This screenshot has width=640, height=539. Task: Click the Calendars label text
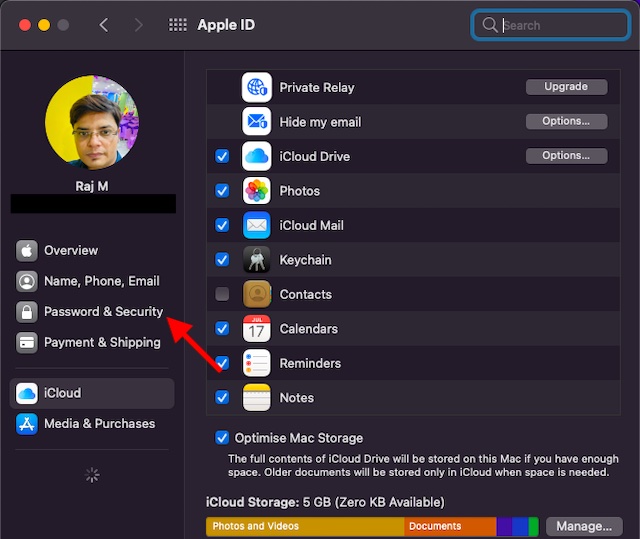pos(309,328)
